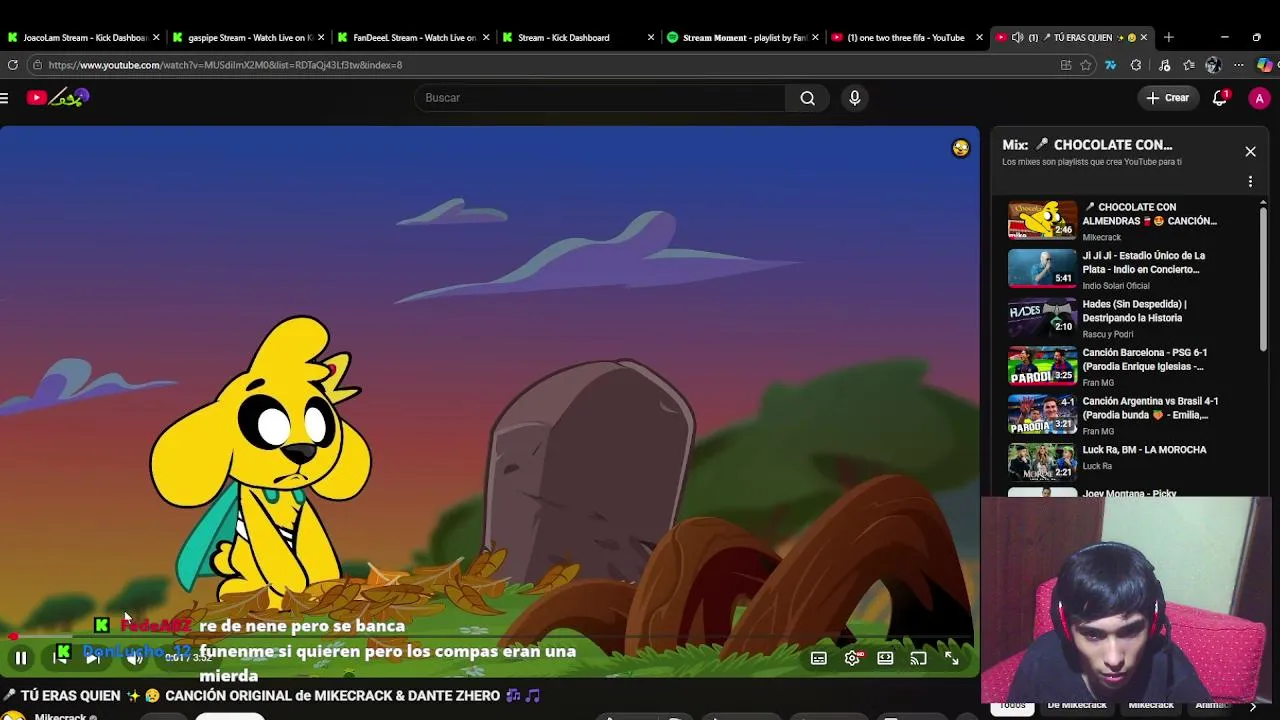Click the channel watermark on video
The height and width of the screenshot is (720, 1280).
click(x=960, y=148)
